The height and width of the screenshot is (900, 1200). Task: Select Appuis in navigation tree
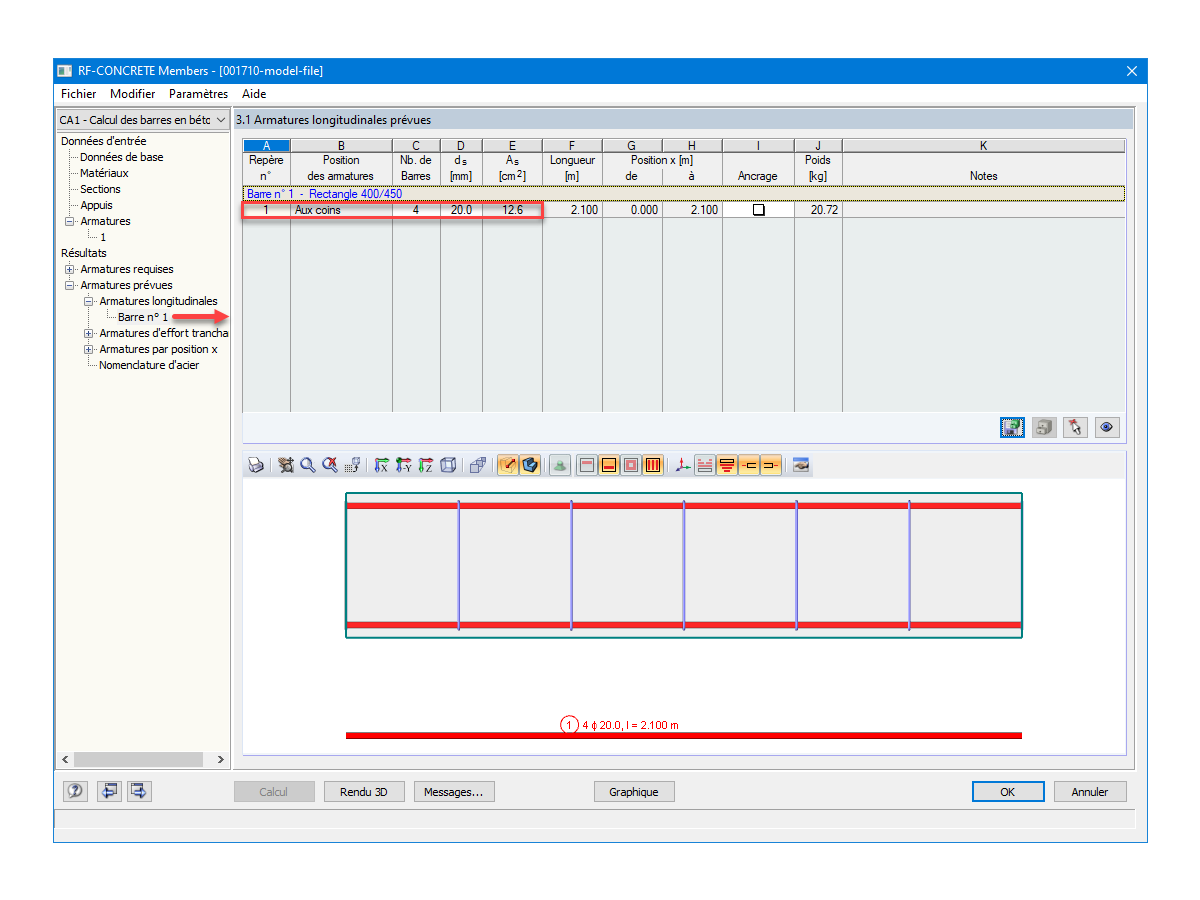[97, 205]
